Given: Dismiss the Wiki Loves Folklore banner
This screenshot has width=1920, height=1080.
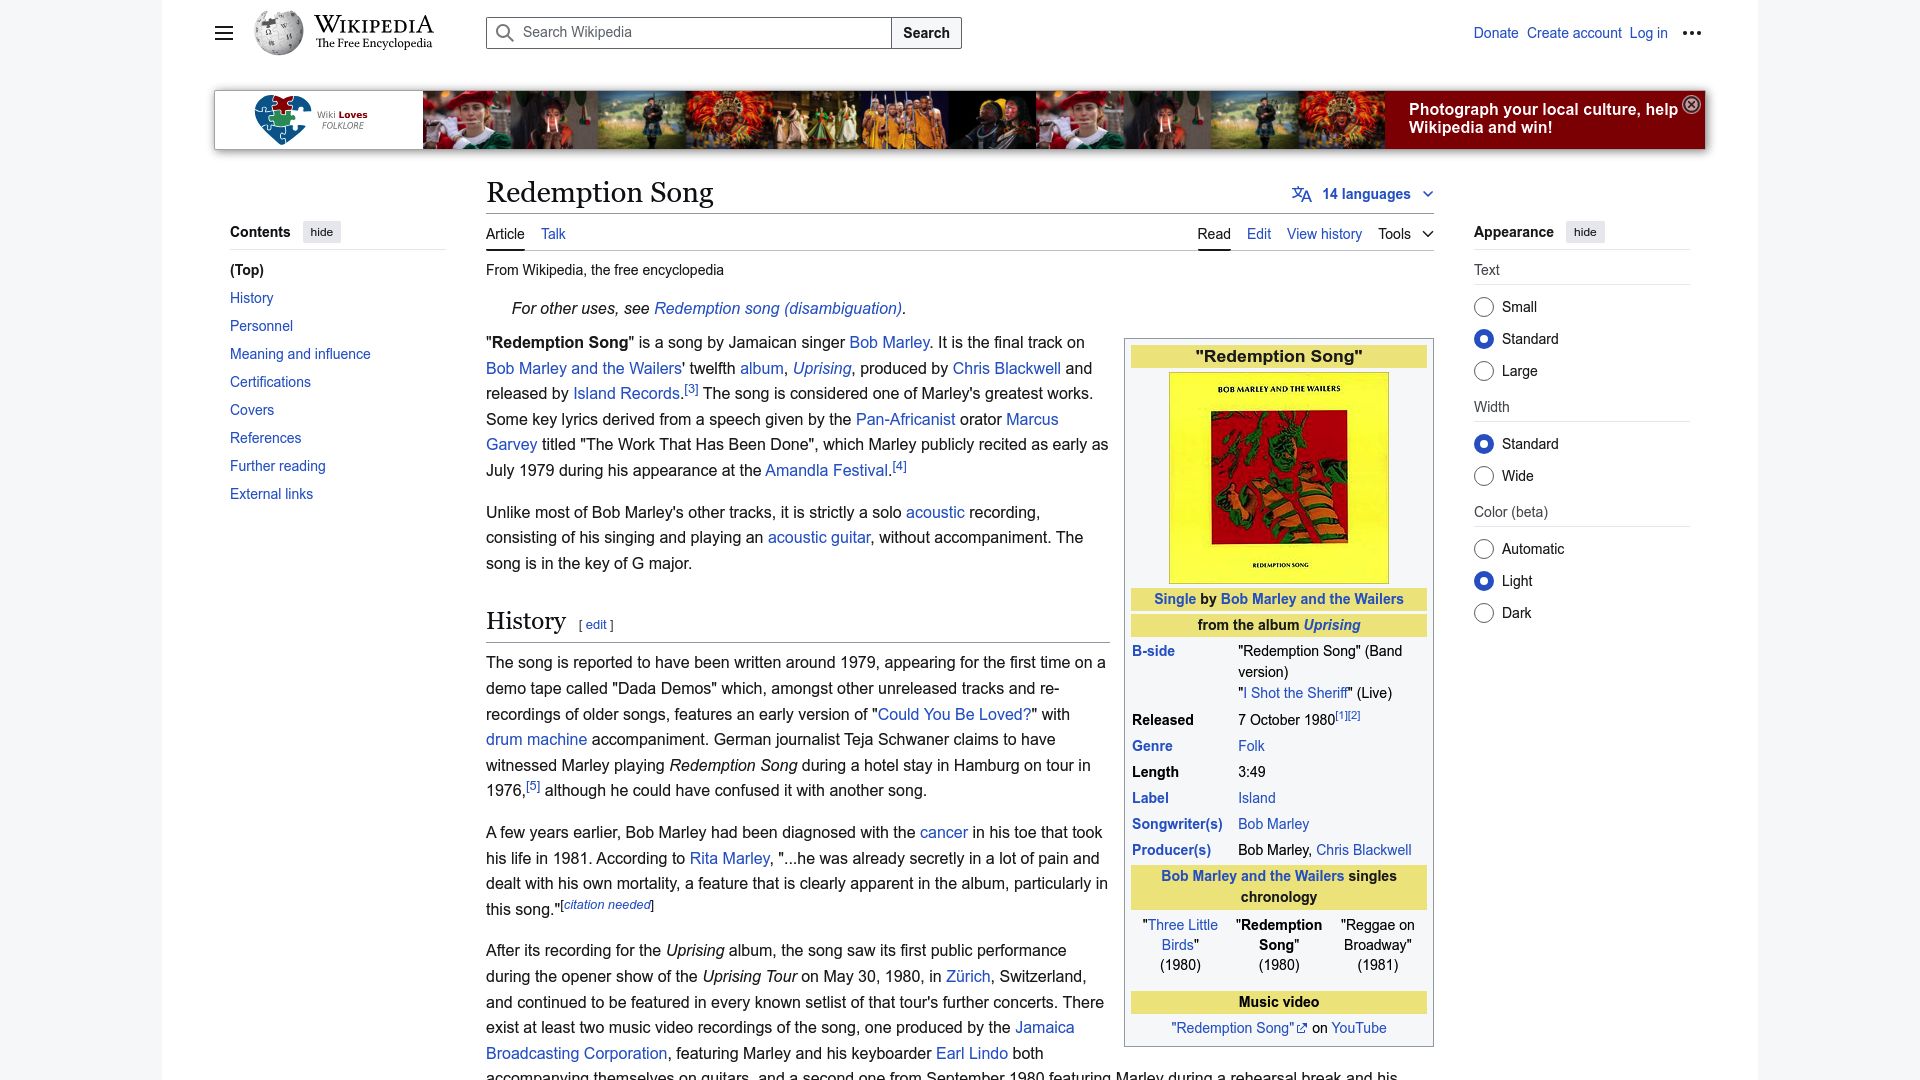Looking at the screenshot, I should [x=1690, y=104].
